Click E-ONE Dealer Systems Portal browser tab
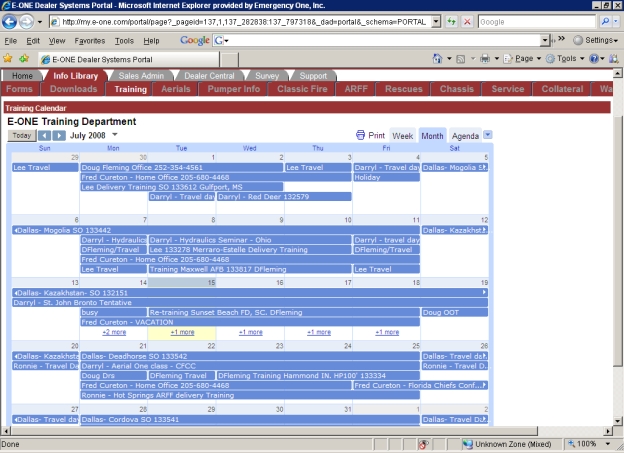 [x=129, y=59]
